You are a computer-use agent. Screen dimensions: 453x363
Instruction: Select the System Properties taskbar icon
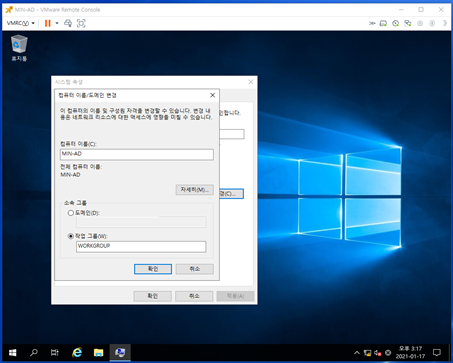click(120, 353)
